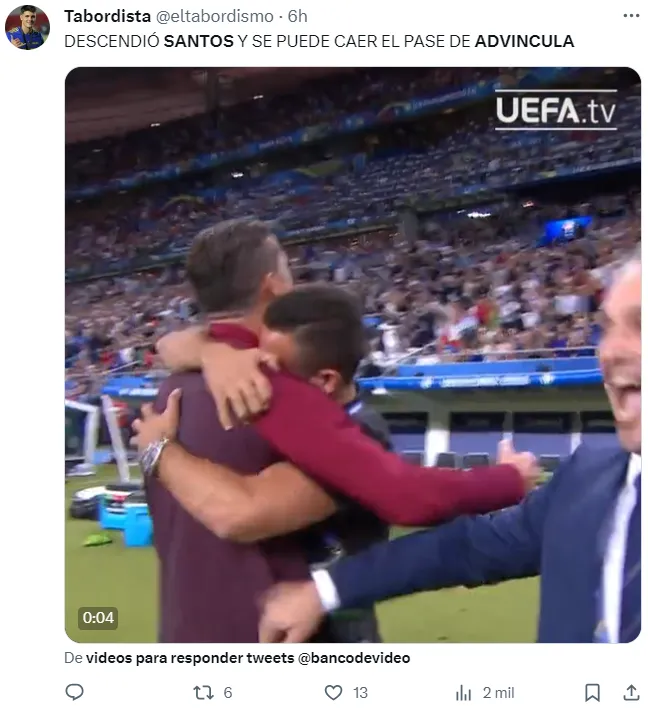Click the Tabordista display name

[107, 17]
